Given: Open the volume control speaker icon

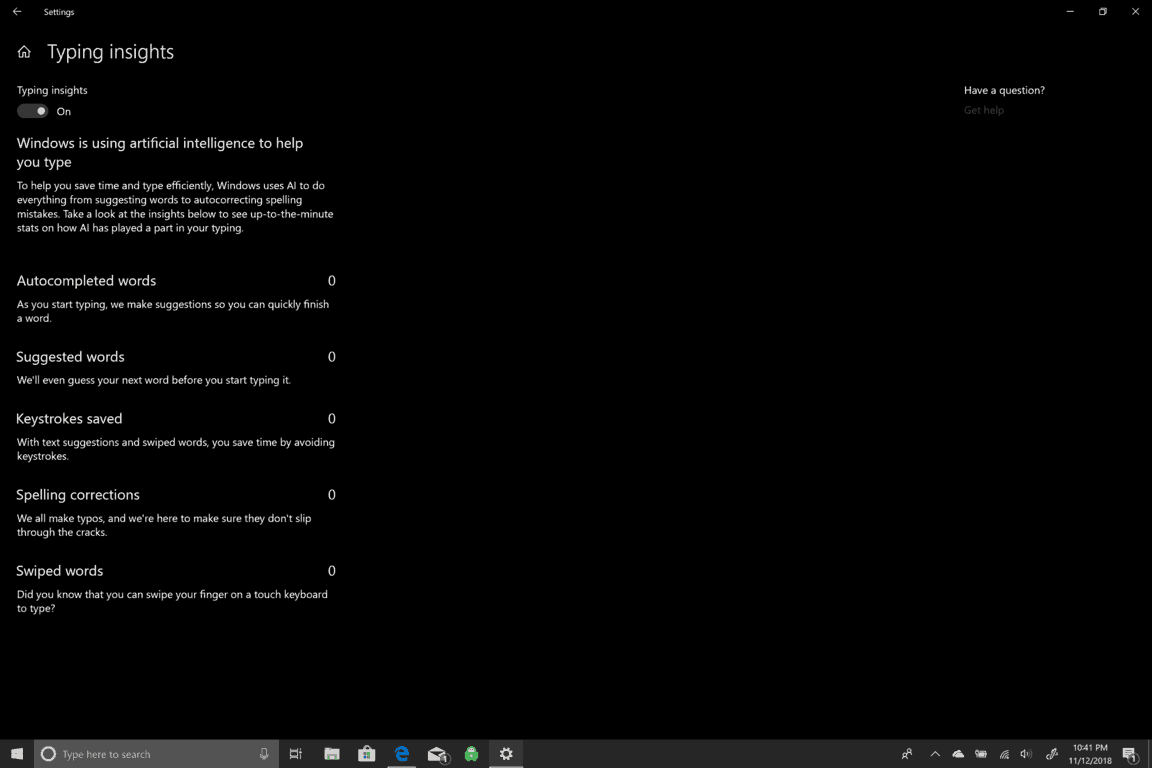Looking at the screenshot, I should click(x=1026, y=754).
